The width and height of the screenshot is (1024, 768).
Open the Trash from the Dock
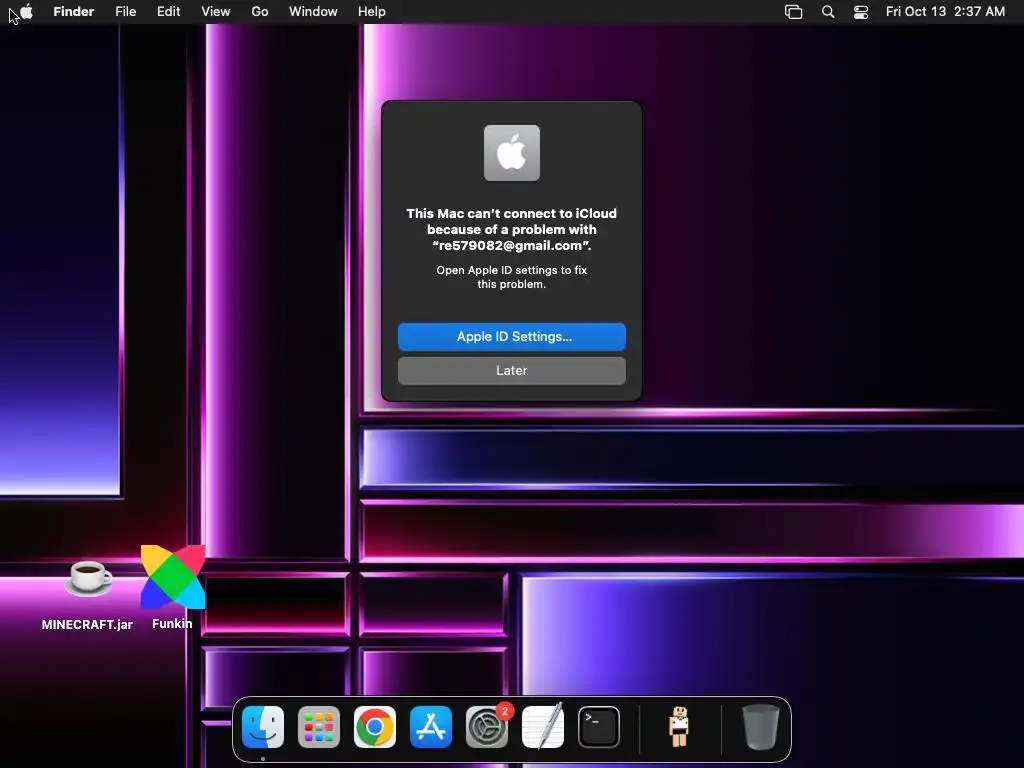click(x=761, y=727)
